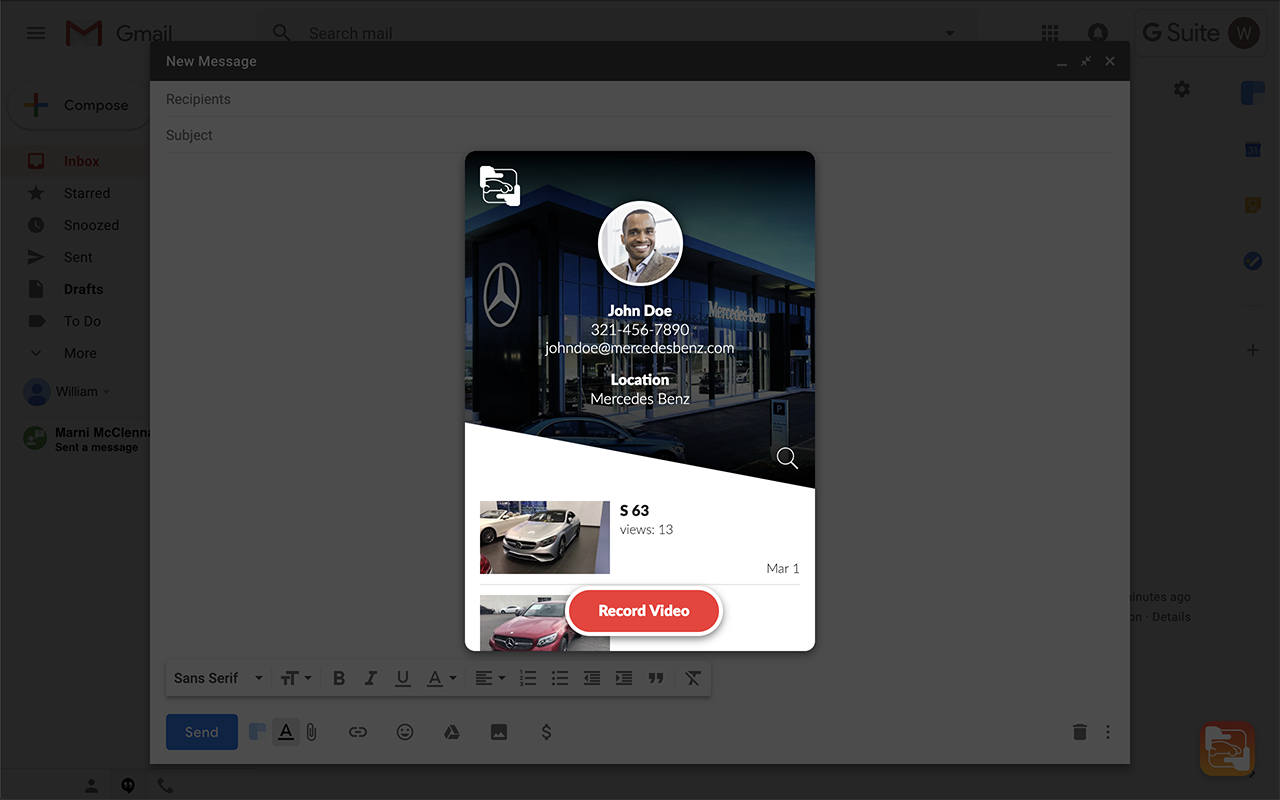Click the blue Send button
This screenshot has width=1280, height=800.
pyautogui.click(x=202, y=732)
